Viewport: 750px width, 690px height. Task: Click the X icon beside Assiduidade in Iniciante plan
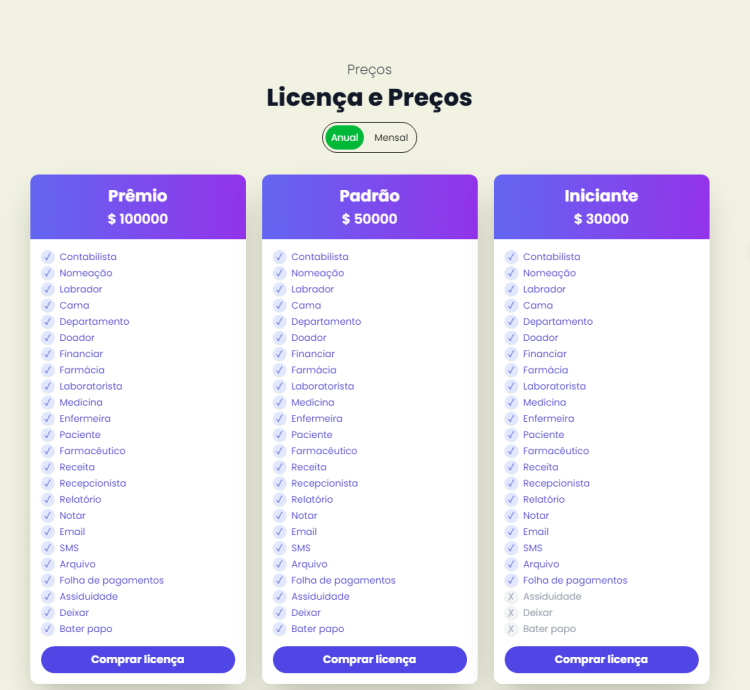pos(511,597)
